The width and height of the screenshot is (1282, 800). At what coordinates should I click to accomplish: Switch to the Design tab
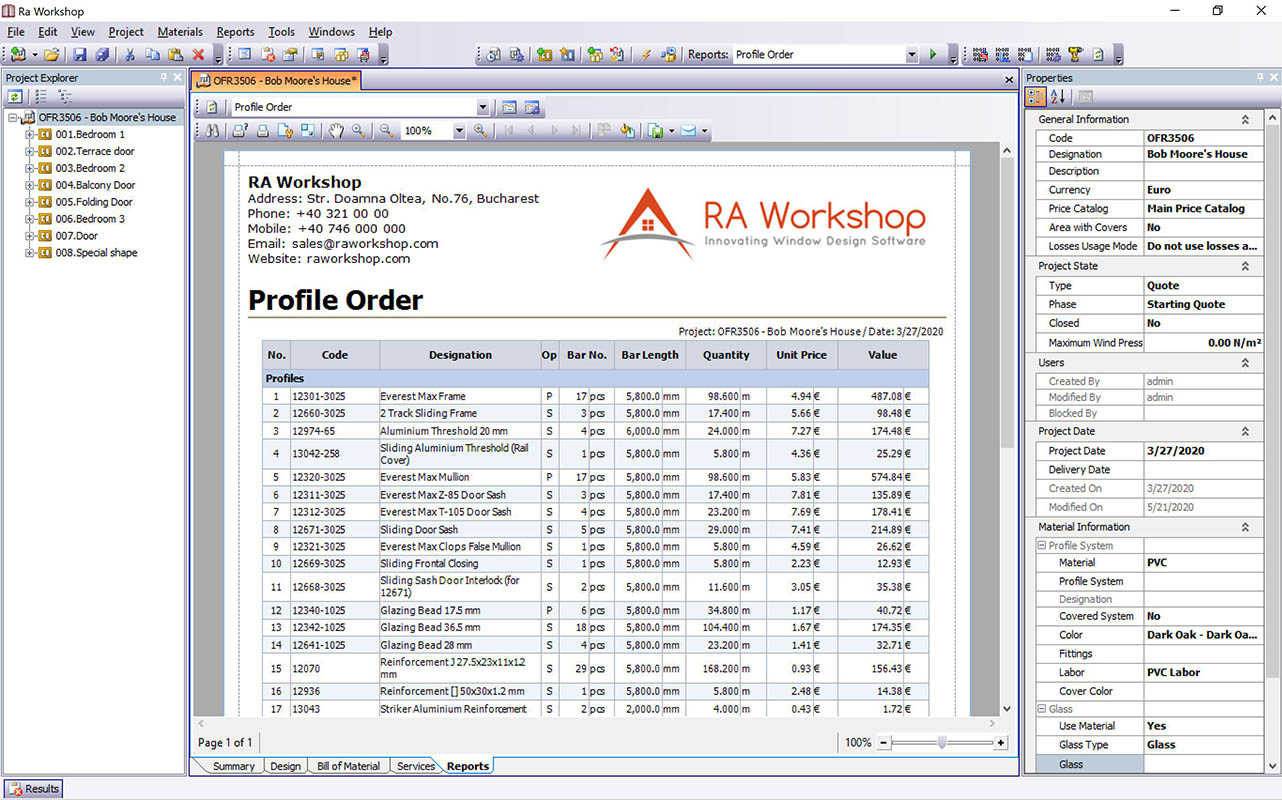pos(285,766)
